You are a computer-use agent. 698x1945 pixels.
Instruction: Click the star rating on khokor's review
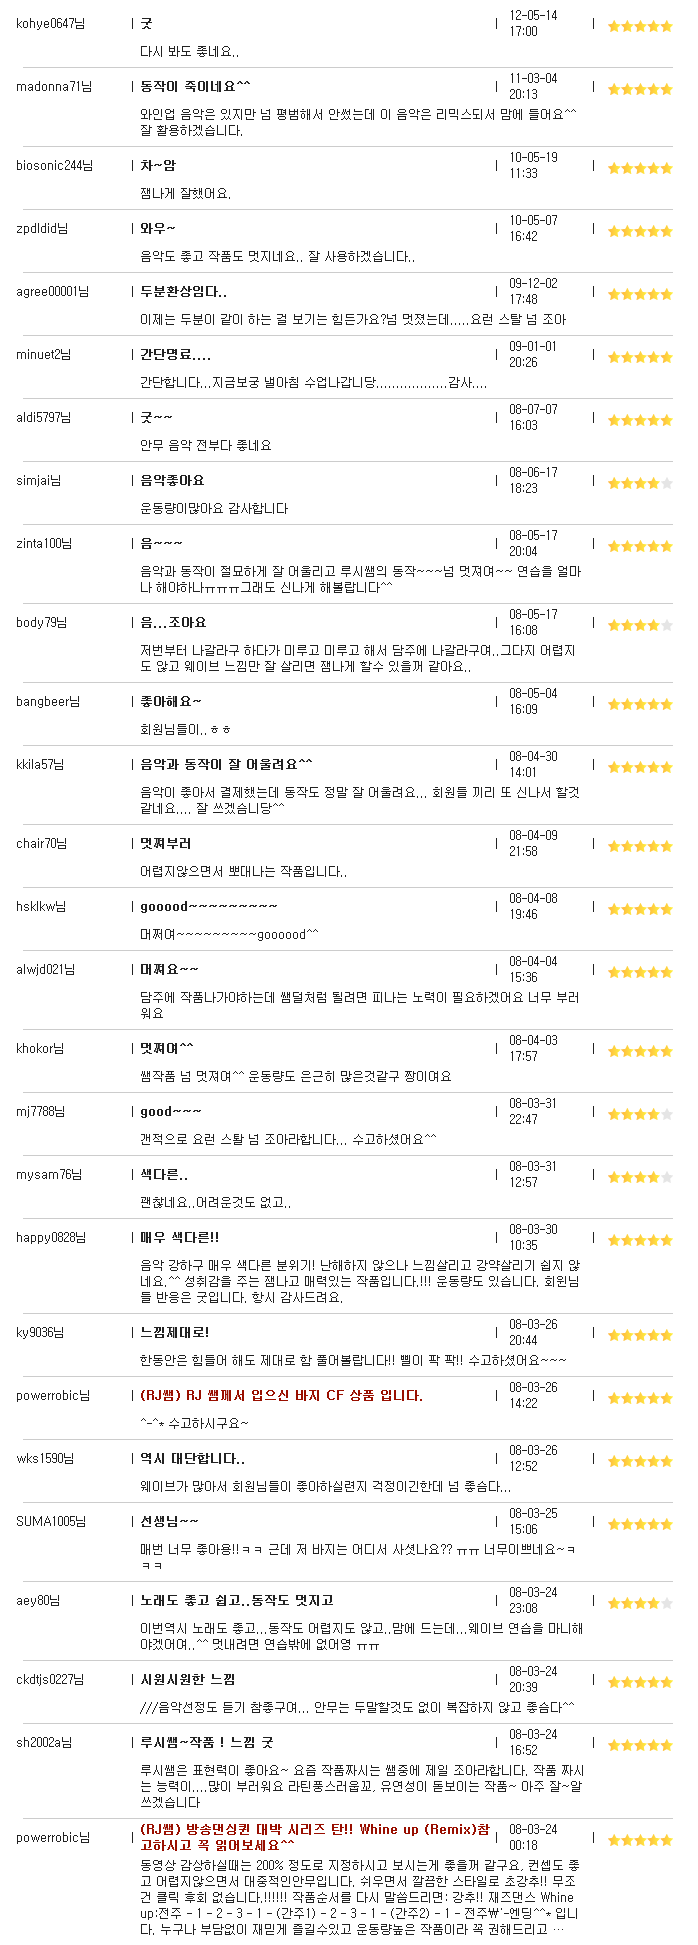640,1052
